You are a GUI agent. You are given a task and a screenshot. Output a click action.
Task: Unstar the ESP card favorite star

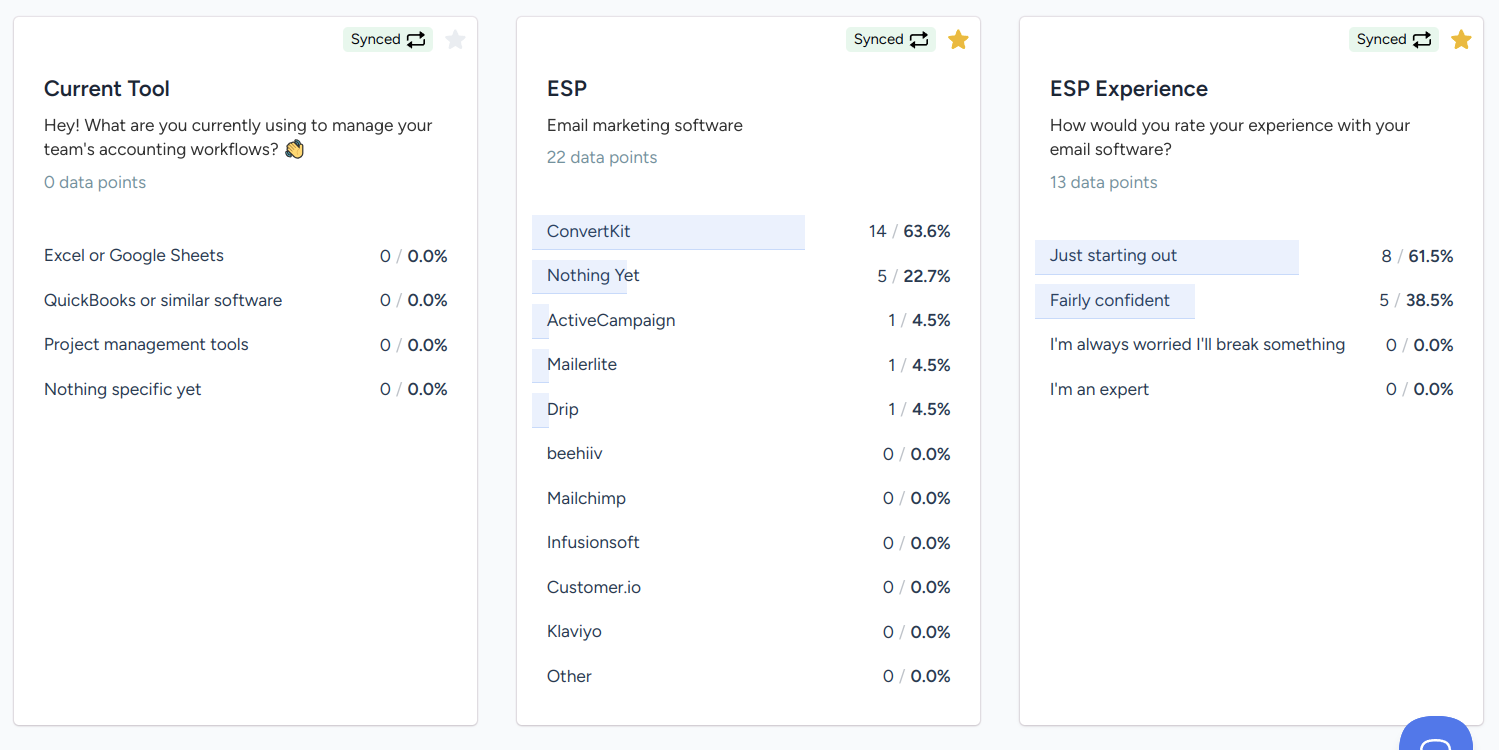(958, 40)
